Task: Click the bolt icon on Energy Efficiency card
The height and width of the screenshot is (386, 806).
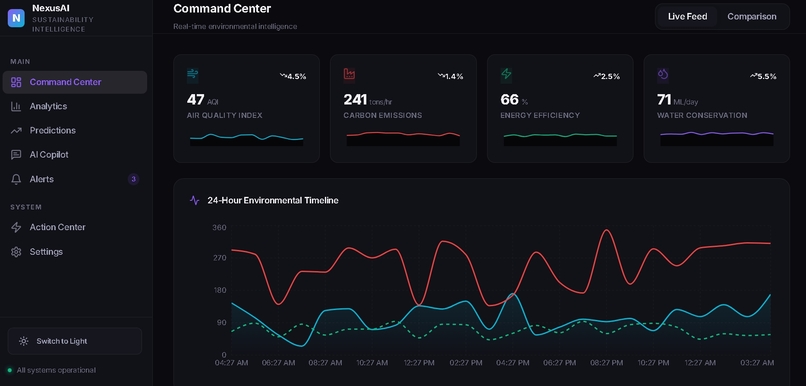Action: [506, 75]
